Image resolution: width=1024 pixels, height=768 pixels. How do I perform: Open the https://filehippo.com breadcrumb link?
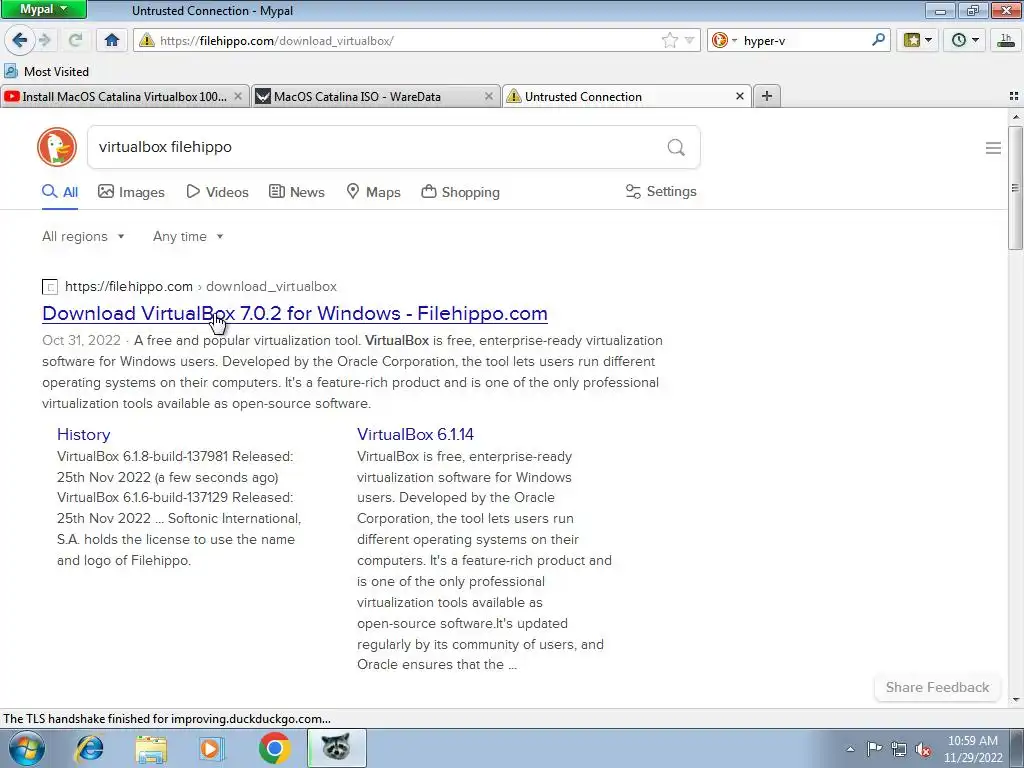tap(129, 286)
